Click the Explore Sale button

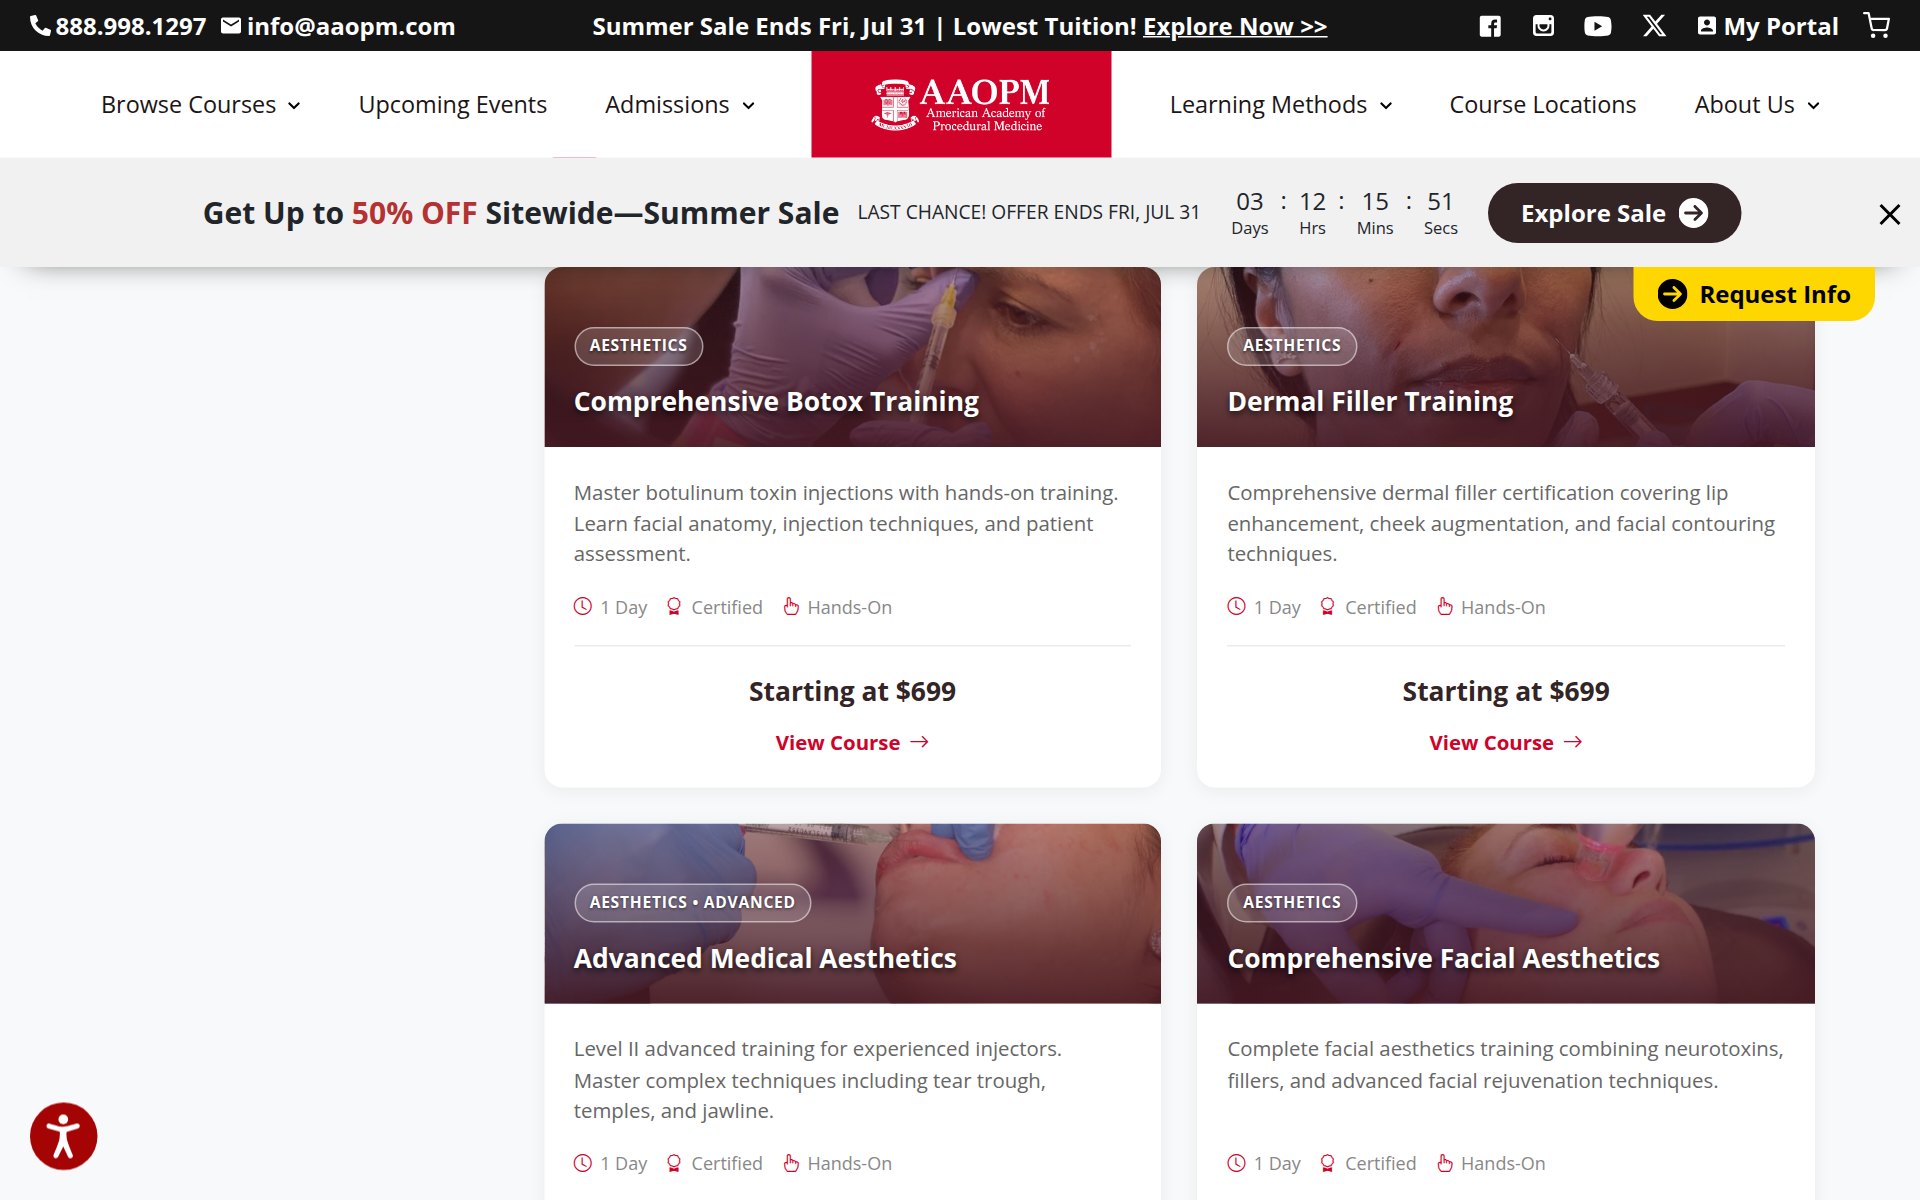1614,213
